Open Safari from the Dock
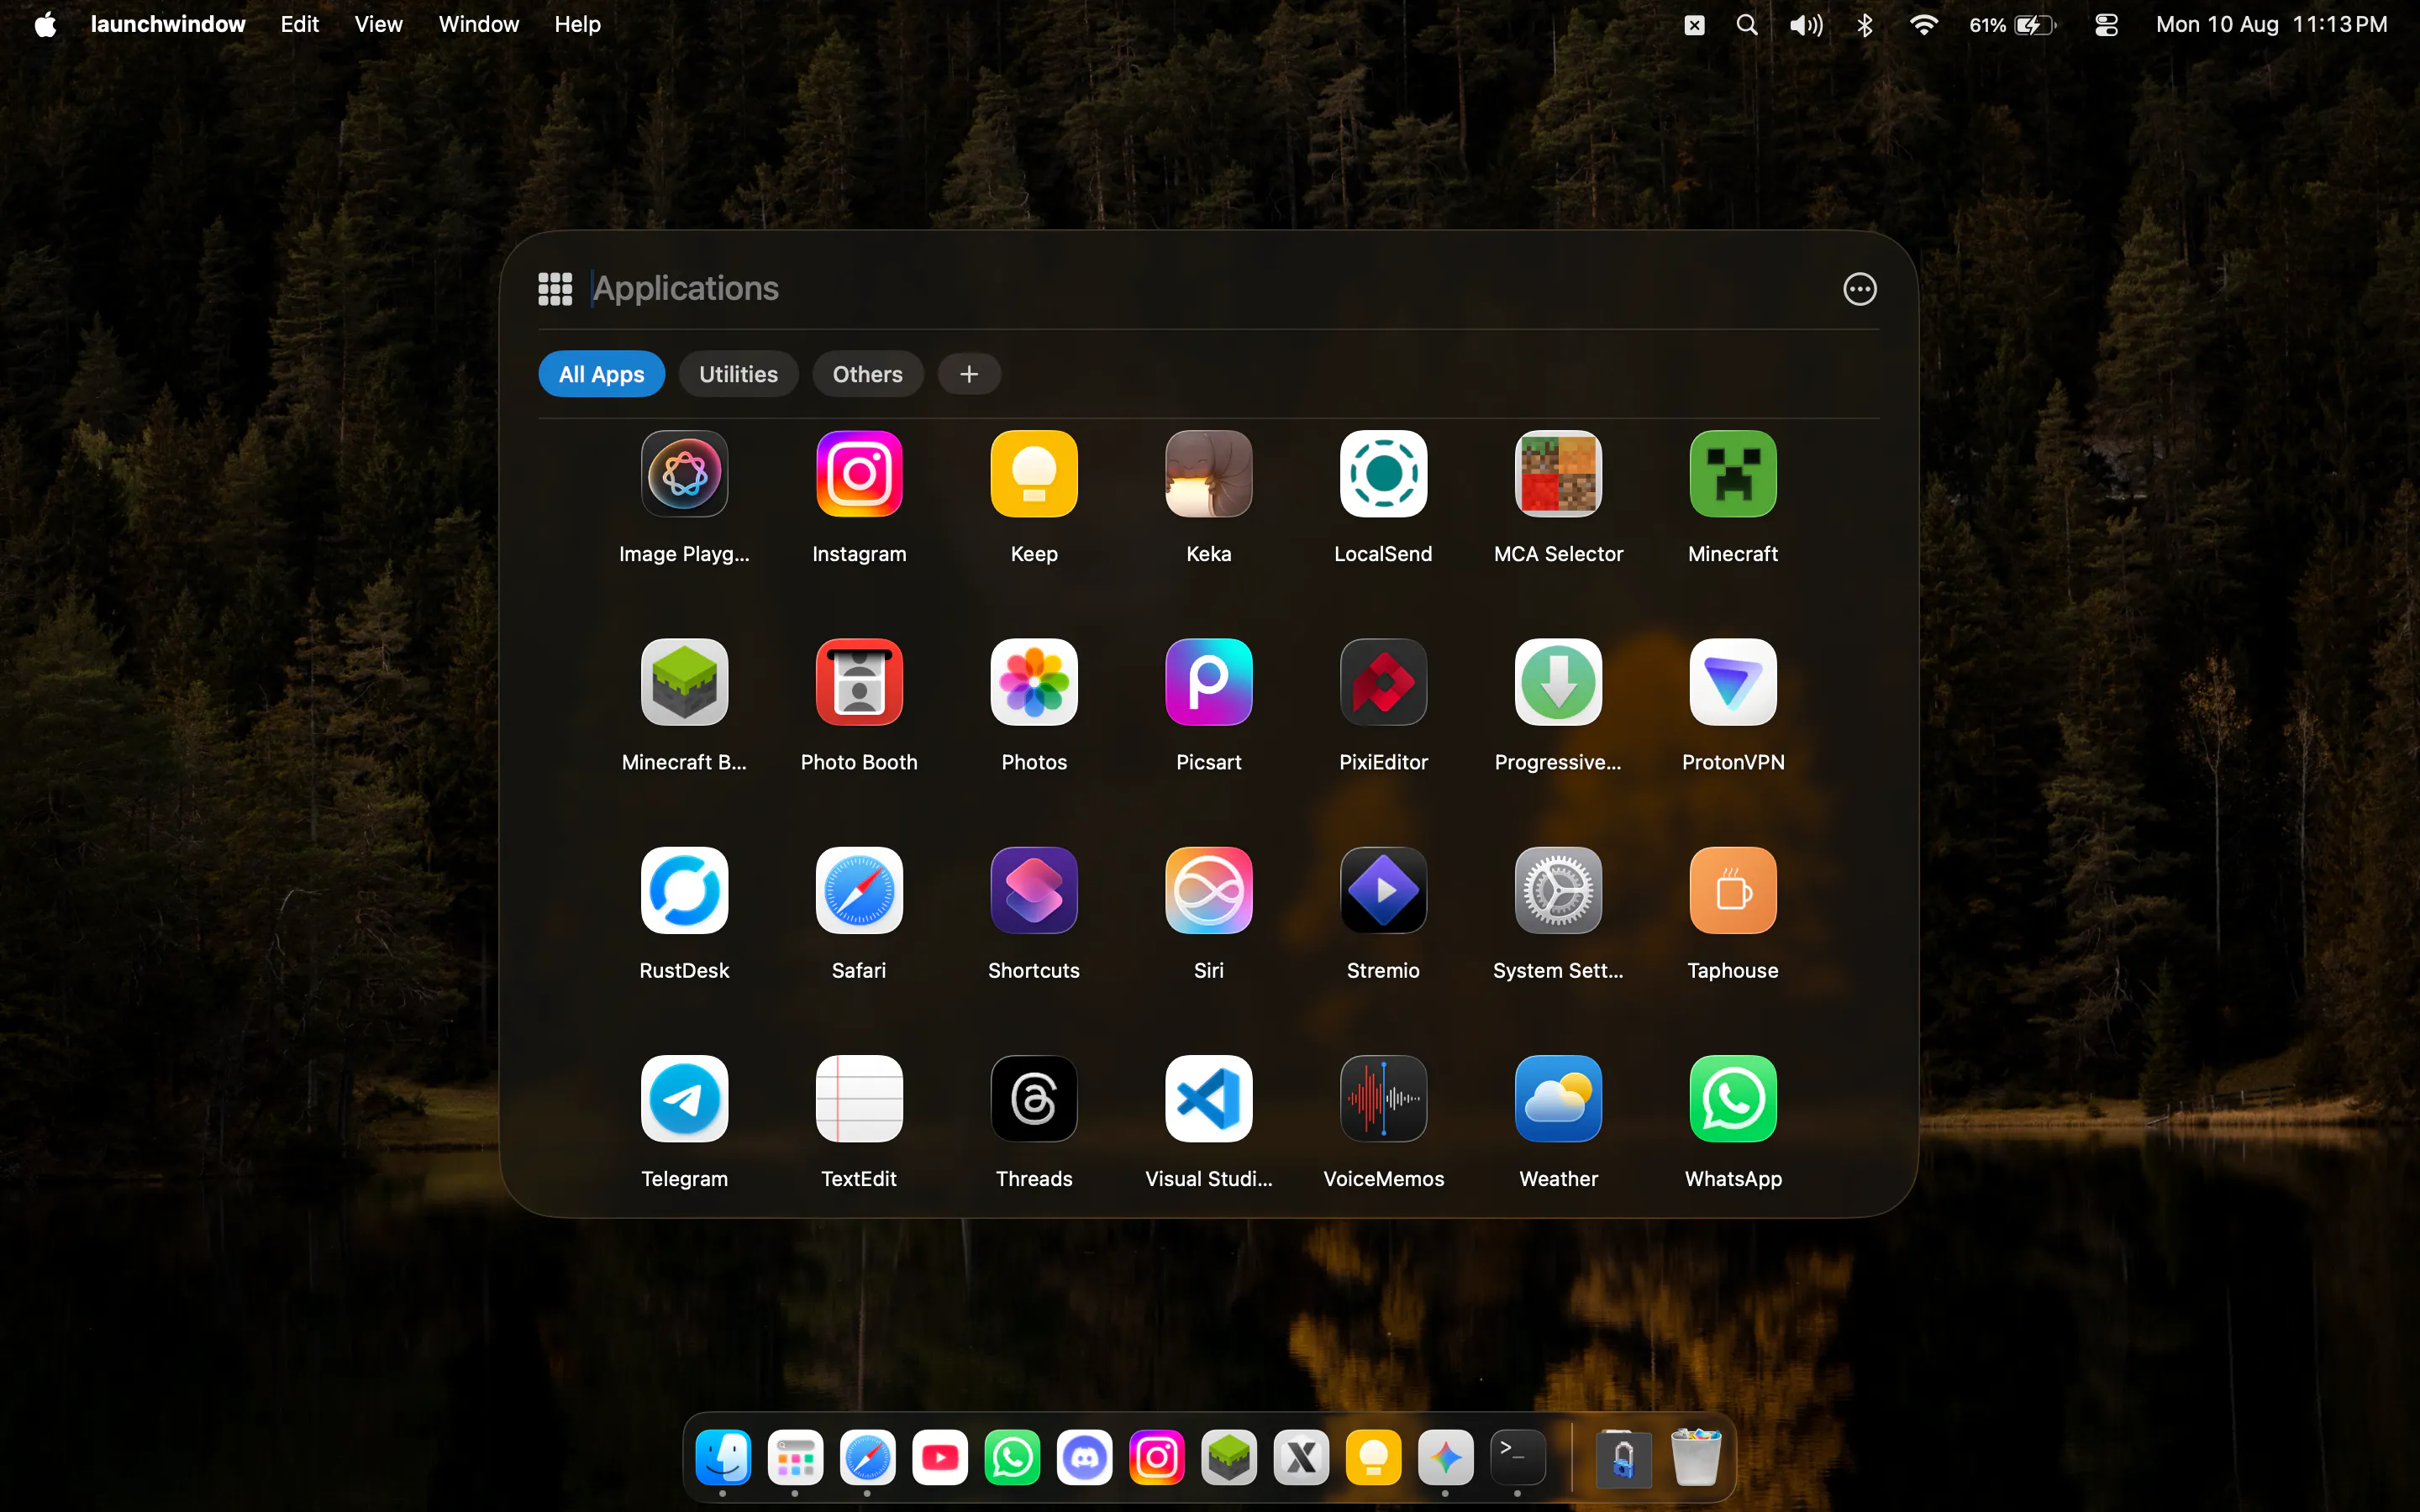Screen dimensions: 2420x1512 pos(867,1457)
